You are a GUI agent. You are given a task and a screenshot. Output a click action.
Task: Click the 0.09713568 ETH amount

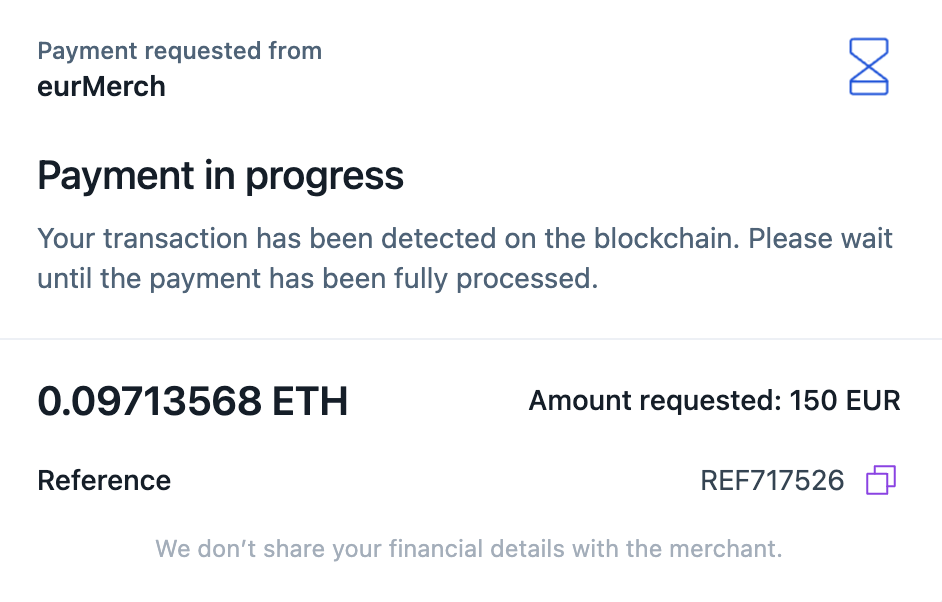pos(192,401)
